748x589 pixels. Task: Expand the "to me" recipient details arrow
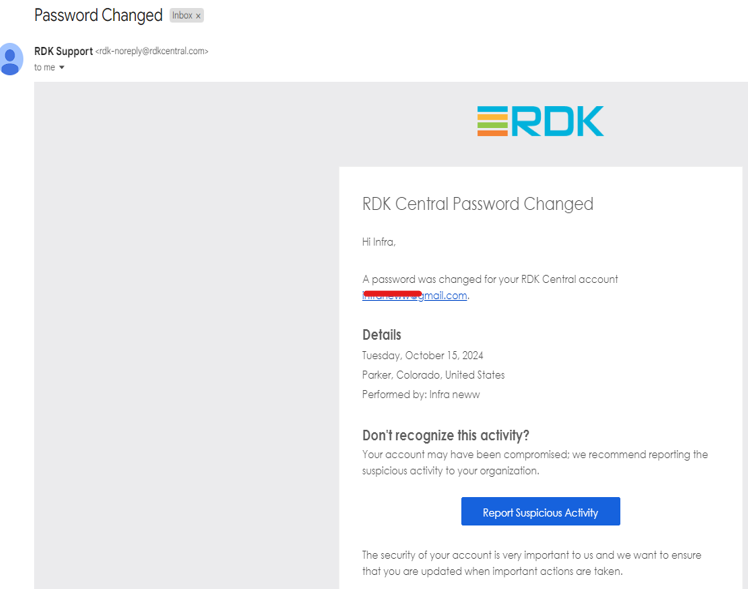pos(62,68)
